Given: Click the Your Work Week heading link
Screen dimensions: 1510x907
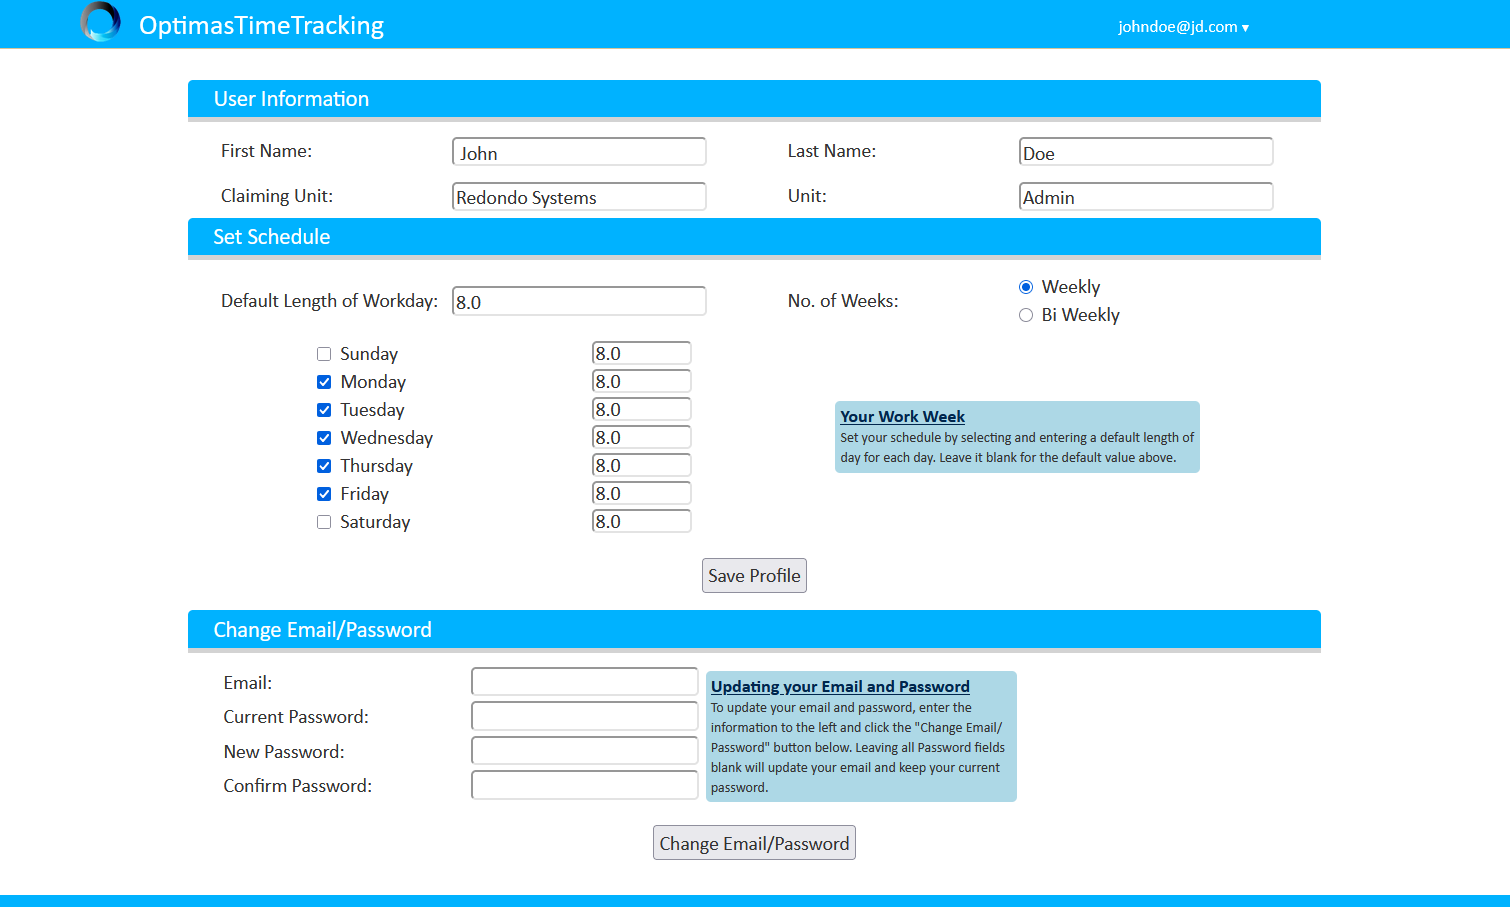Looking at the screenshot, I should [901, 416].
